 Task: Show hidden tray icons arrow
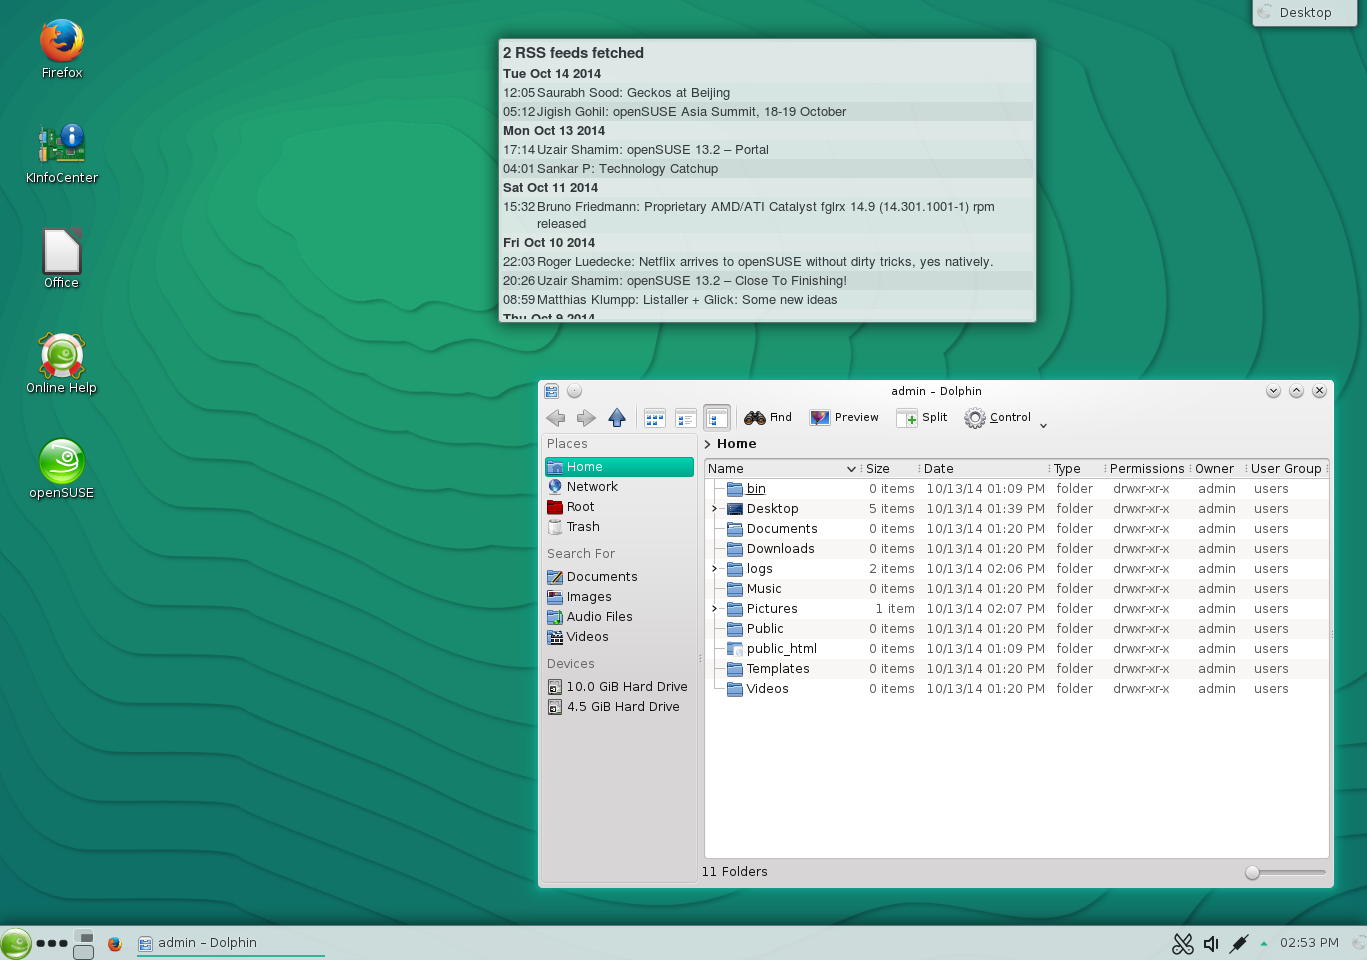pos(1264,943)
